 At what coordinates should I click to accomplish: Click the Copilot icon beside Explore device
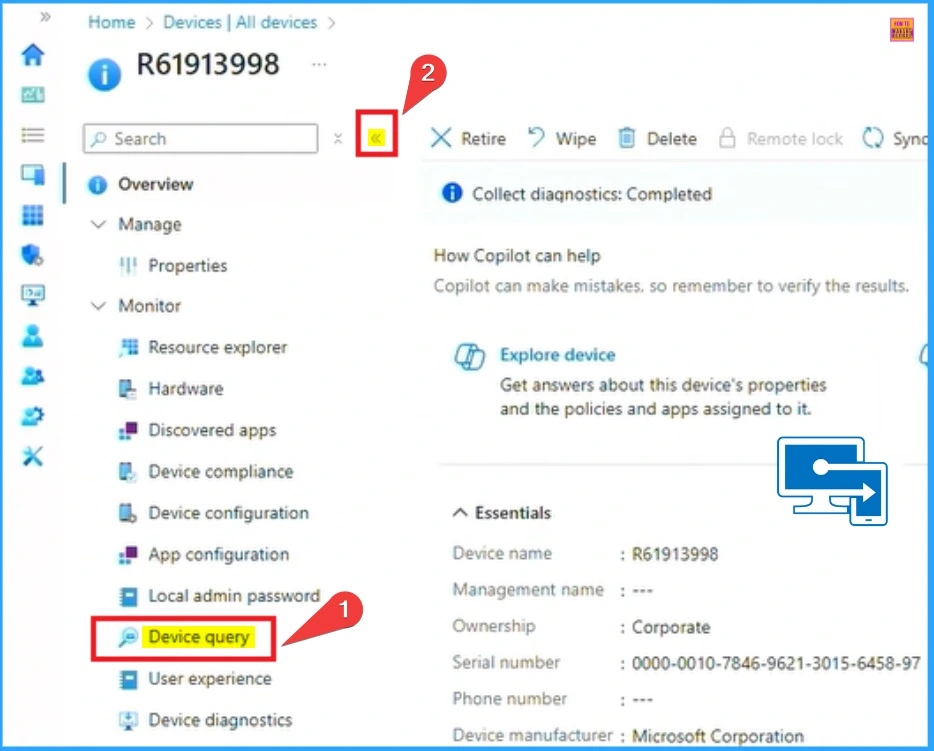(469, 356)
